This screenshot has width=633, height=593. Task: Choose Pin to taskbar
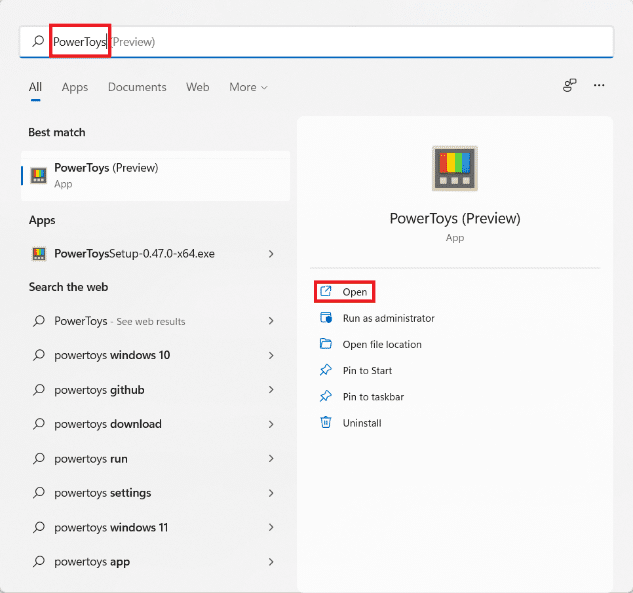362,397
